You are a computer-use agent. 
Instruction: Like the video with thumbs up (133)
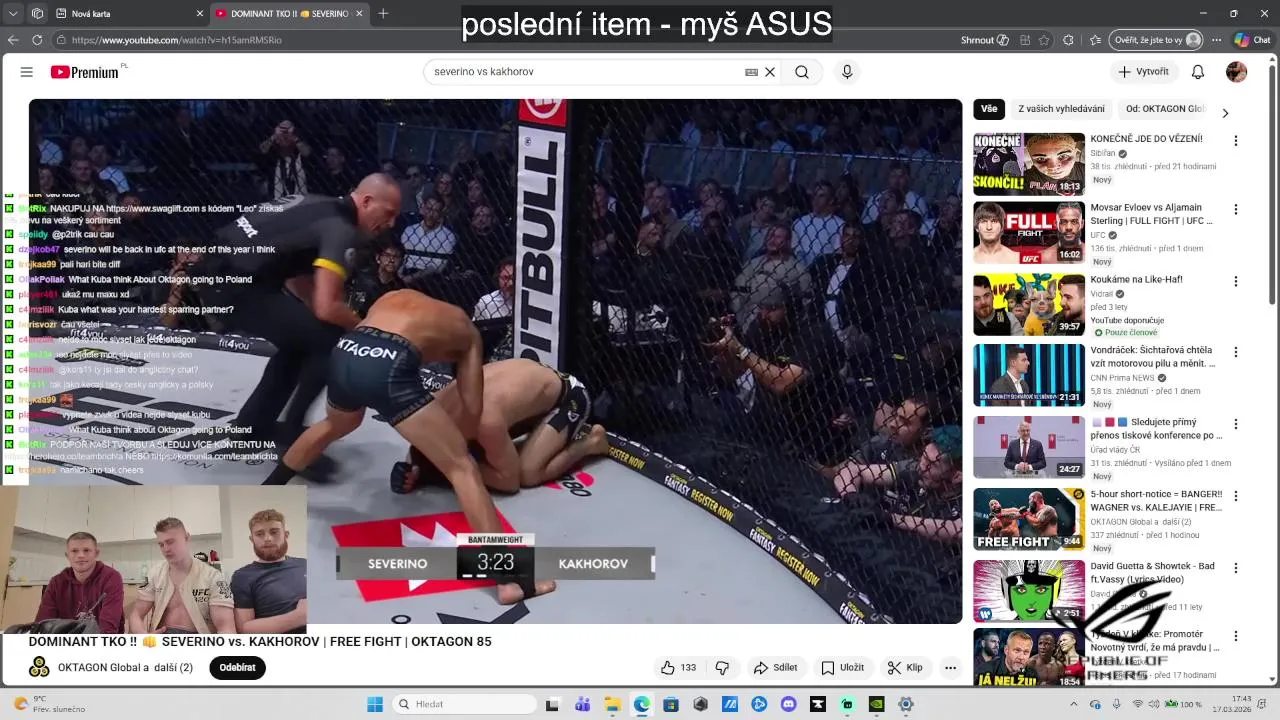(x=678, y=668)
